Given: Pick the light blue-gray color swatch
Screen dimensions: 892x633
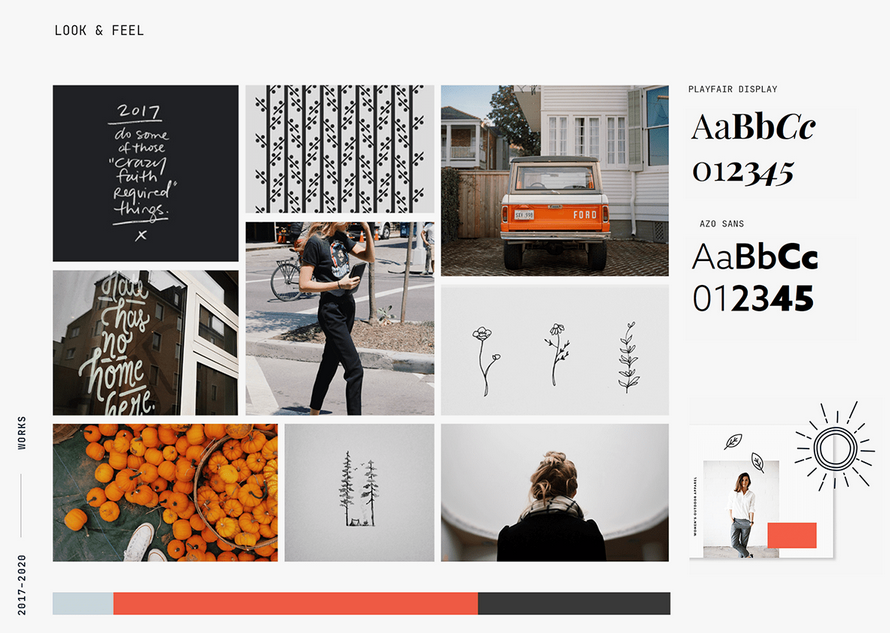Looking at the screenshot, I should [83, 603].
